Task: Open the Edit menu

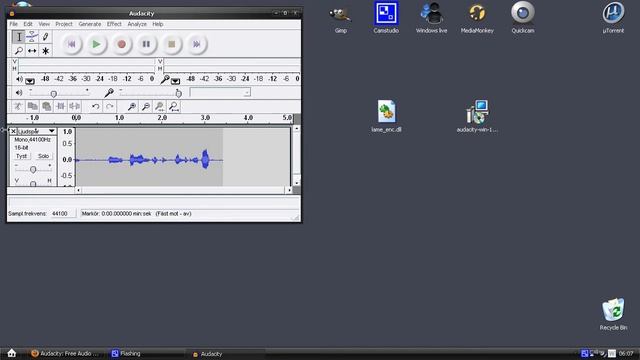Action: pyautogui.click(x=28, y=24)
